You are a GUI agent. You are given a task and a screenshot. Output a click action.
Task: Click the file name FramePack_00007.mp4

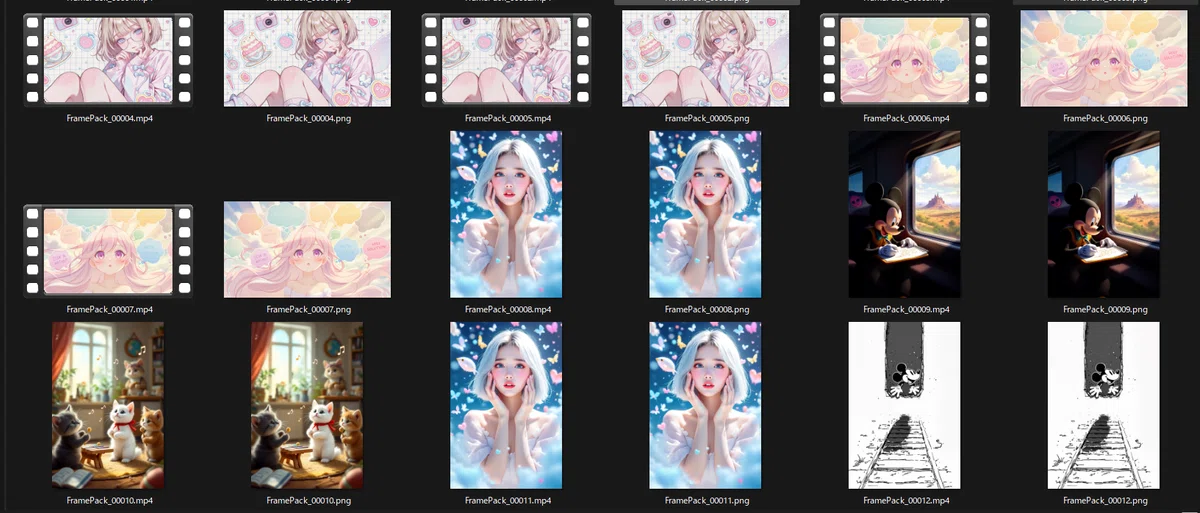(x=109, y=309)
